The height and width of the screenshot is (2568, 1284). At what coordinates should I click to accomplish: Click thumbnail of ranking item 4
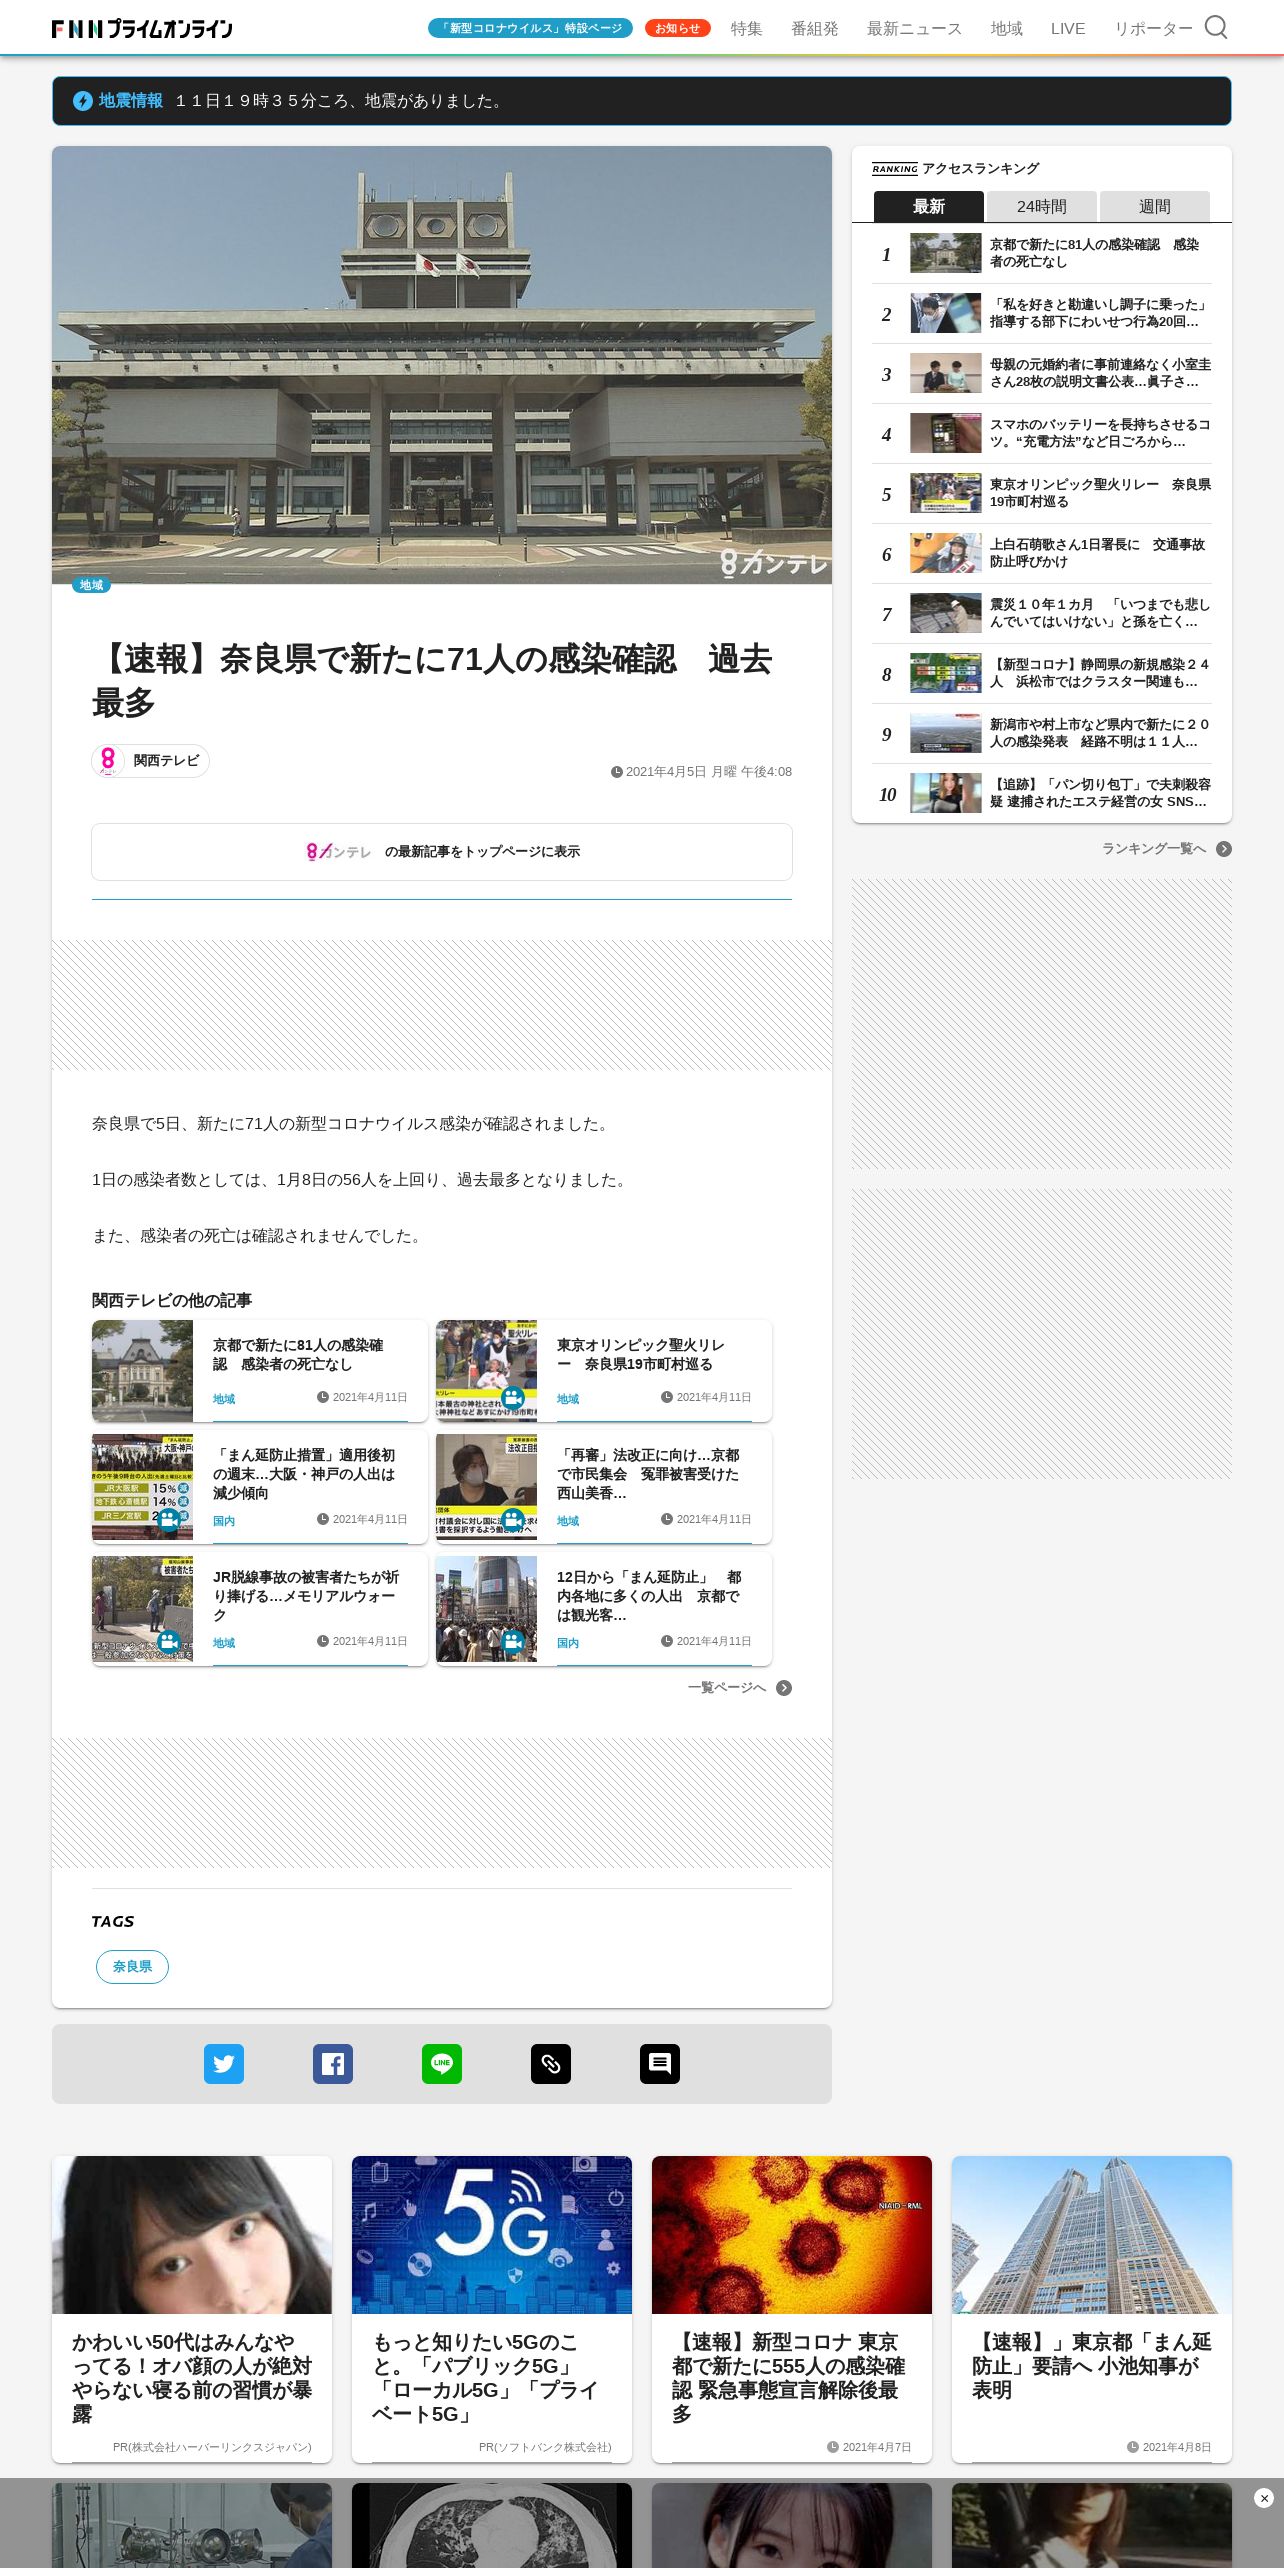click(945, 433)
